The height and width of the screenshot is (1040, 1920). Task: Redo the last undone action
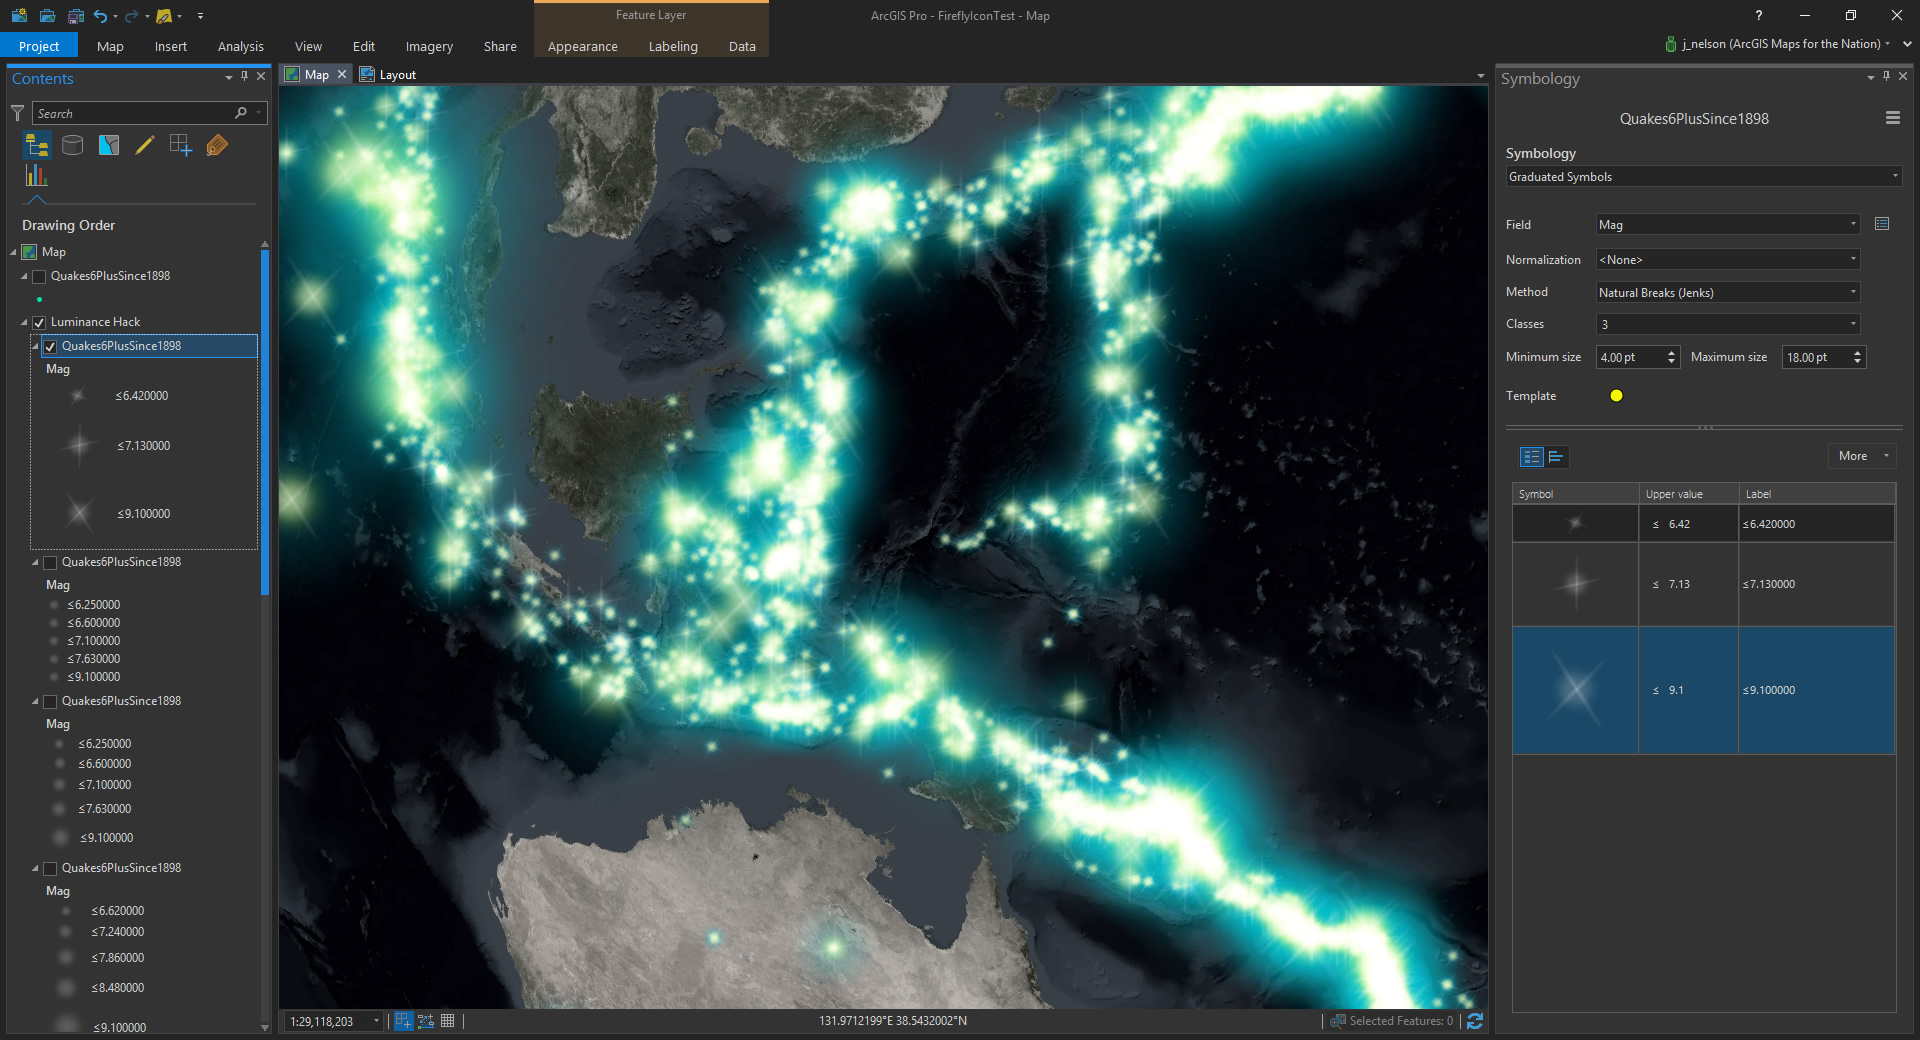tap(131, 16)
